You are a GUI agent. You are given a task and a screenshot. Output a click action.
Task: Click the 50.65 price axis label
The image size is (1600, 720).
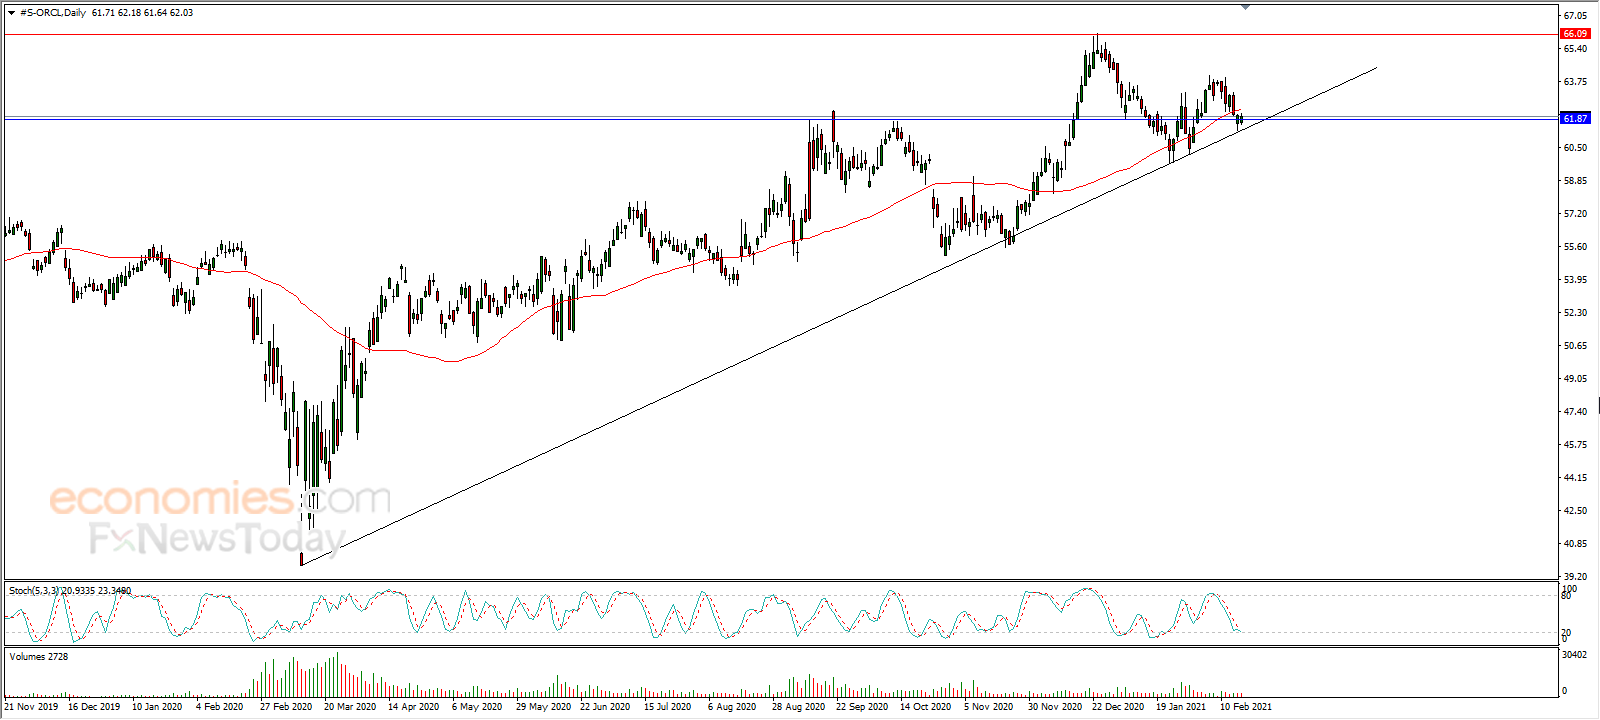[x=1575, y=346]
